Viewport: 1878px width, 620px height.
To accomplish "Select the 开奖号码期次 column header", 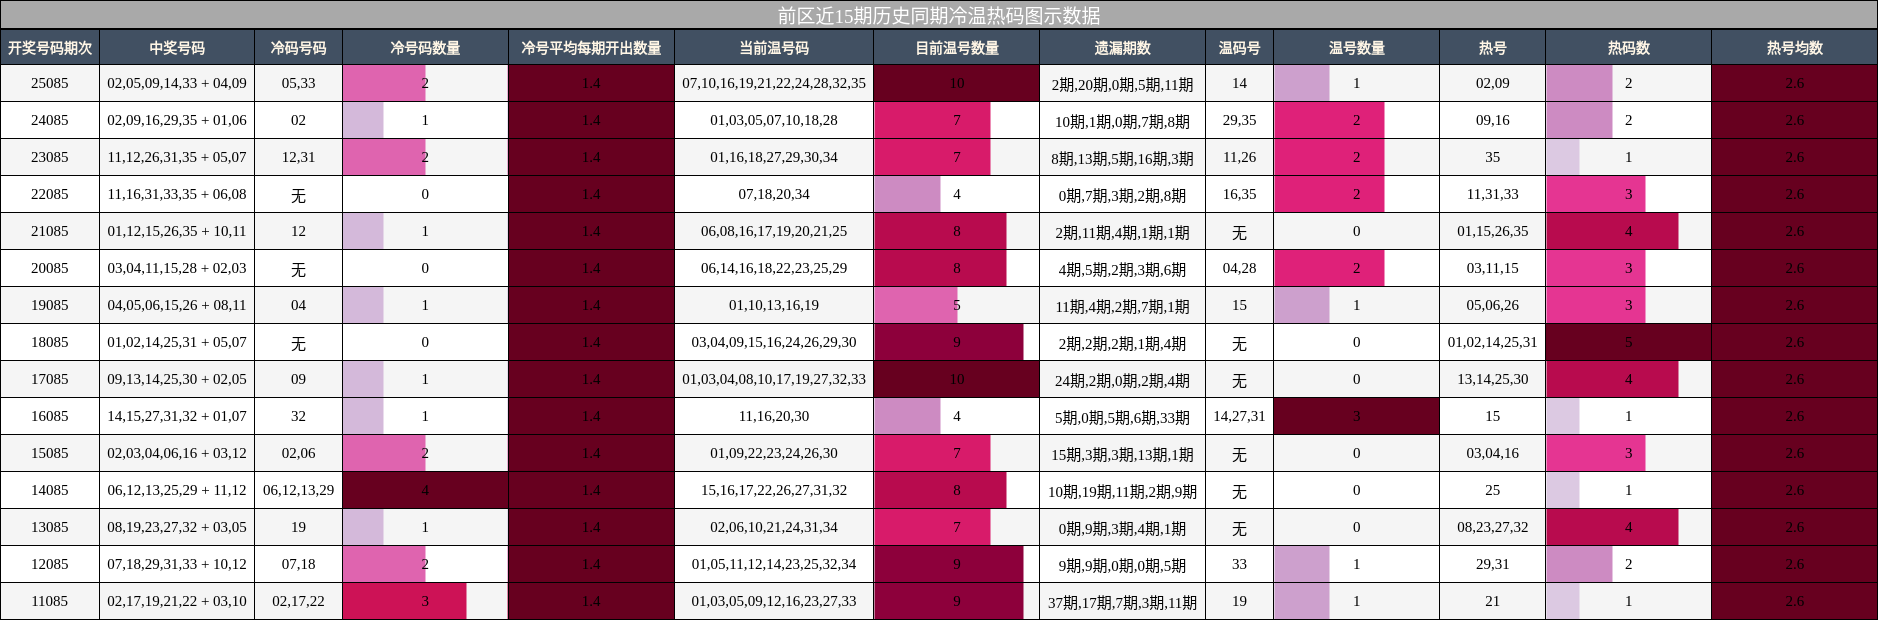I will [x=50, y=48].
